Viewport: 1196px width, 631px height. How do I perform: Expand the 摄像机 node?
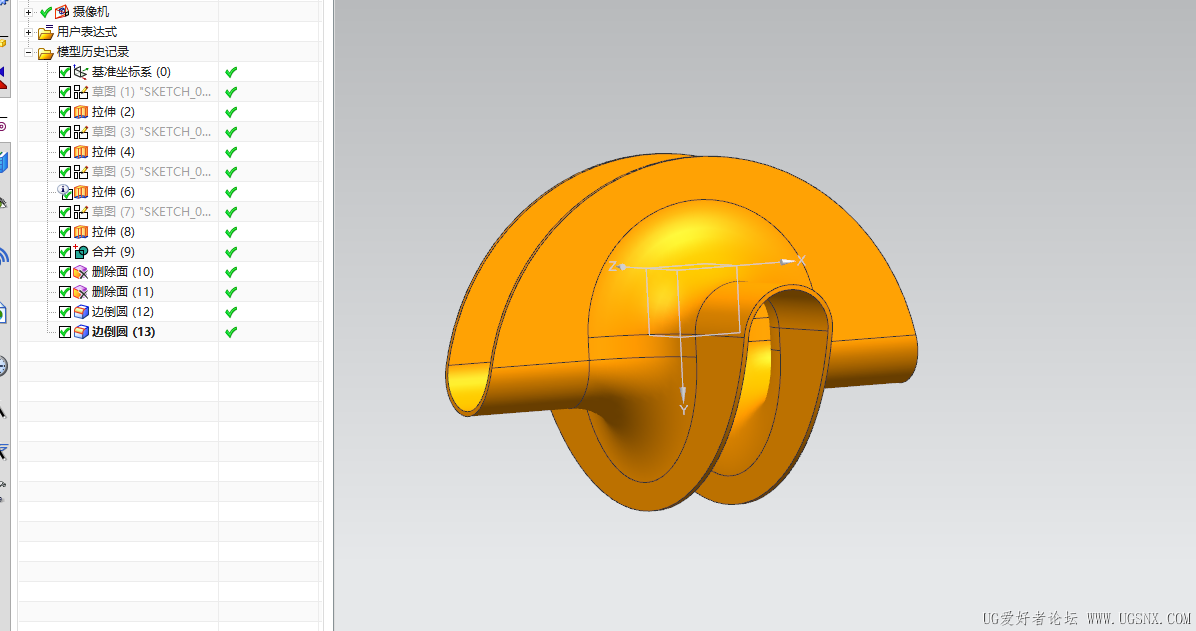(x=28, y=12)
